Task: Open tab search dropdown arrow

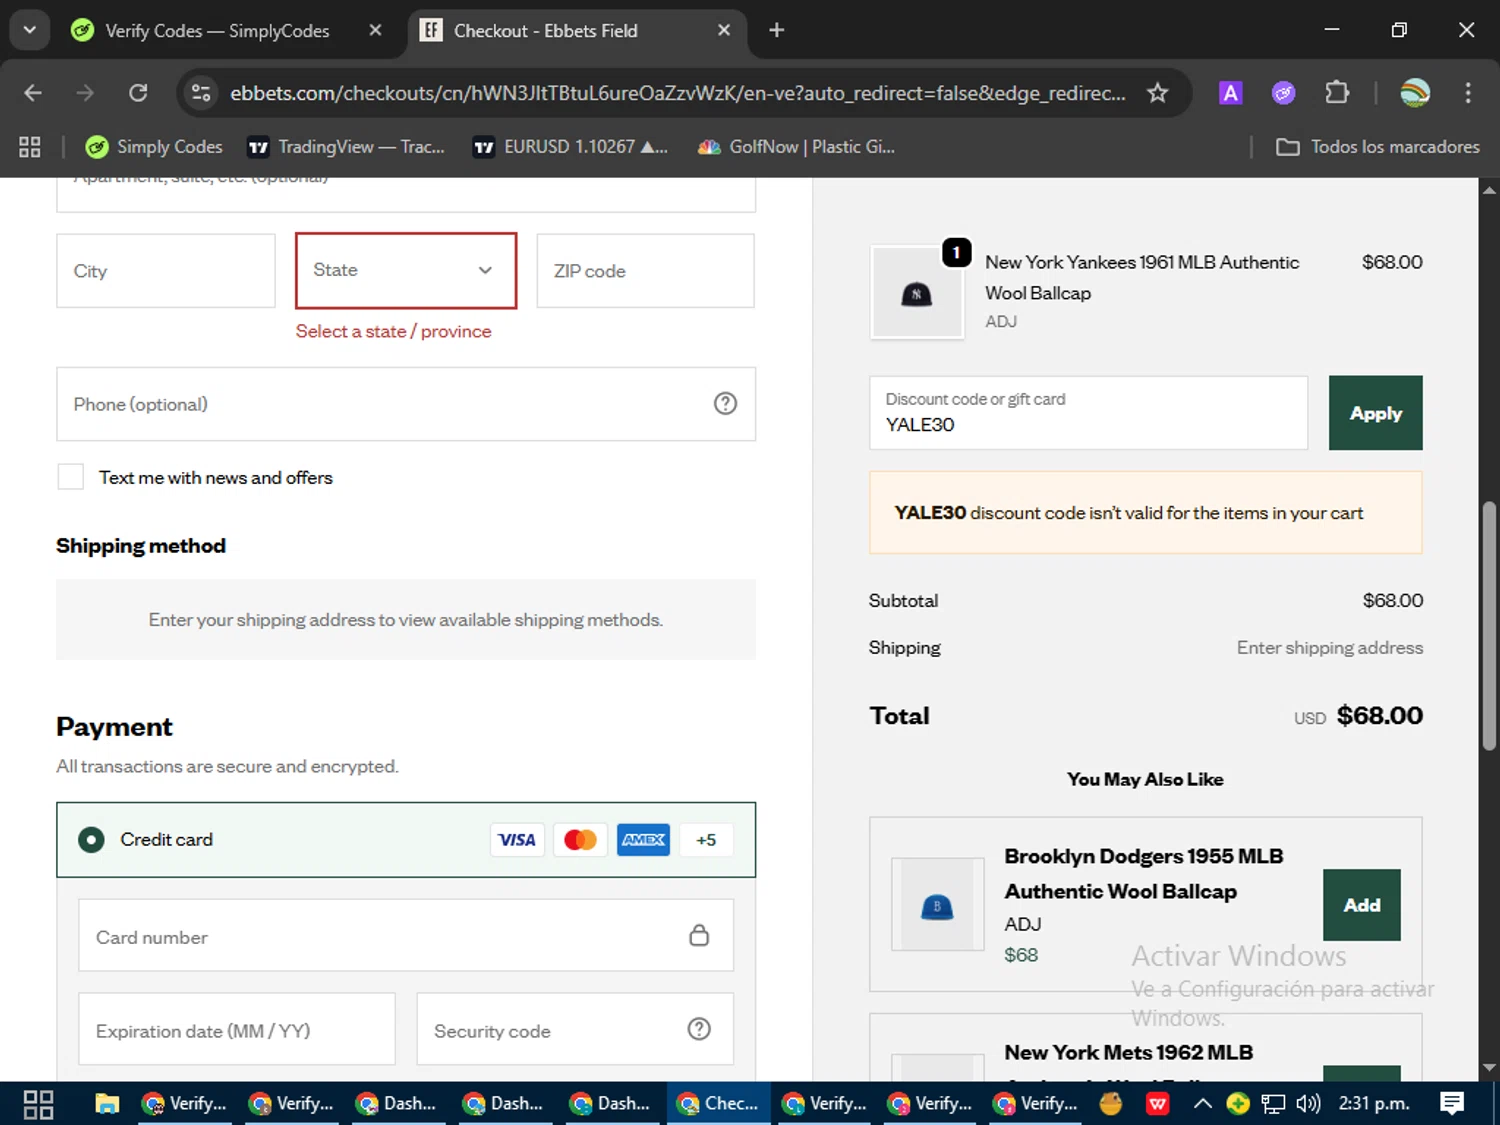Action: click(29, 30)
